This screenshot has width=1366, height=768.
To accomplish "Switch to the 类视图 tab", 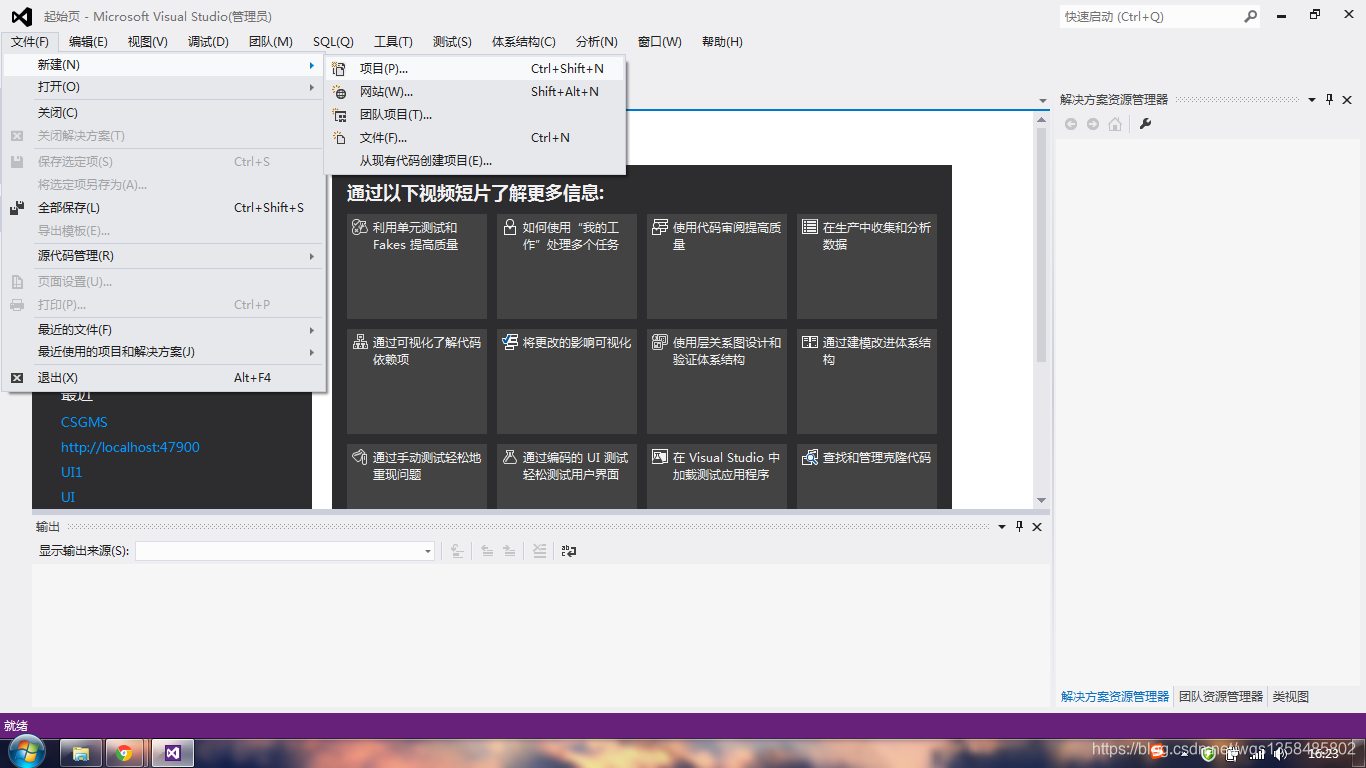I will (x=1290, y=696).
